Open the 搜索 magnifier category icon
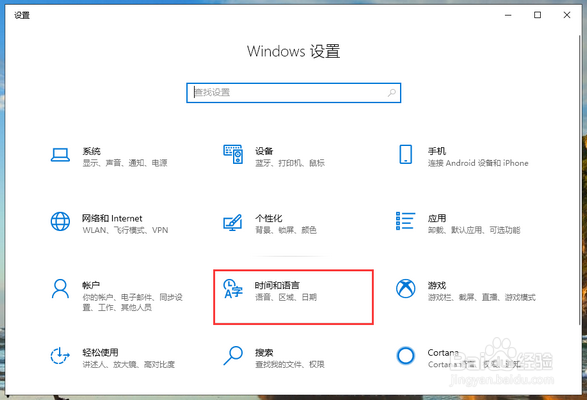The height and width of the screenshot is (400, 587). pos(233,355)
